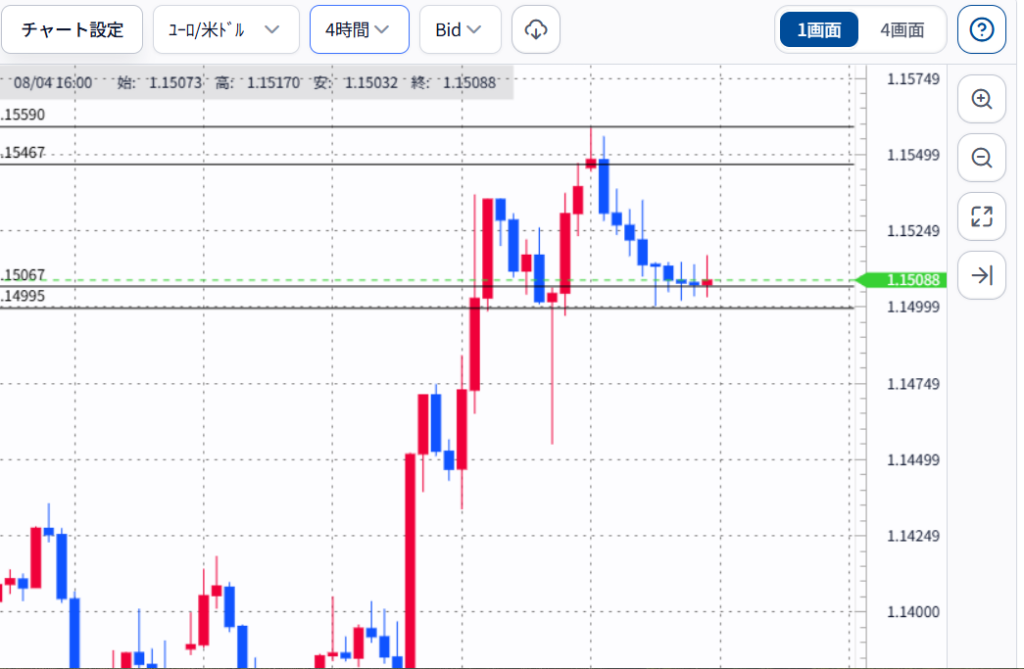
Task: Click the 1.14499 price axis label
Action: click(913, 460)
